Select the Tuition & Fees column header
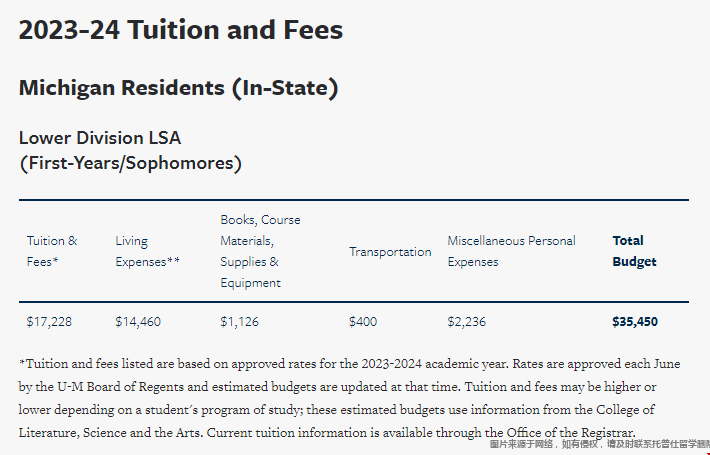710x455 pixels. (52, 251)
